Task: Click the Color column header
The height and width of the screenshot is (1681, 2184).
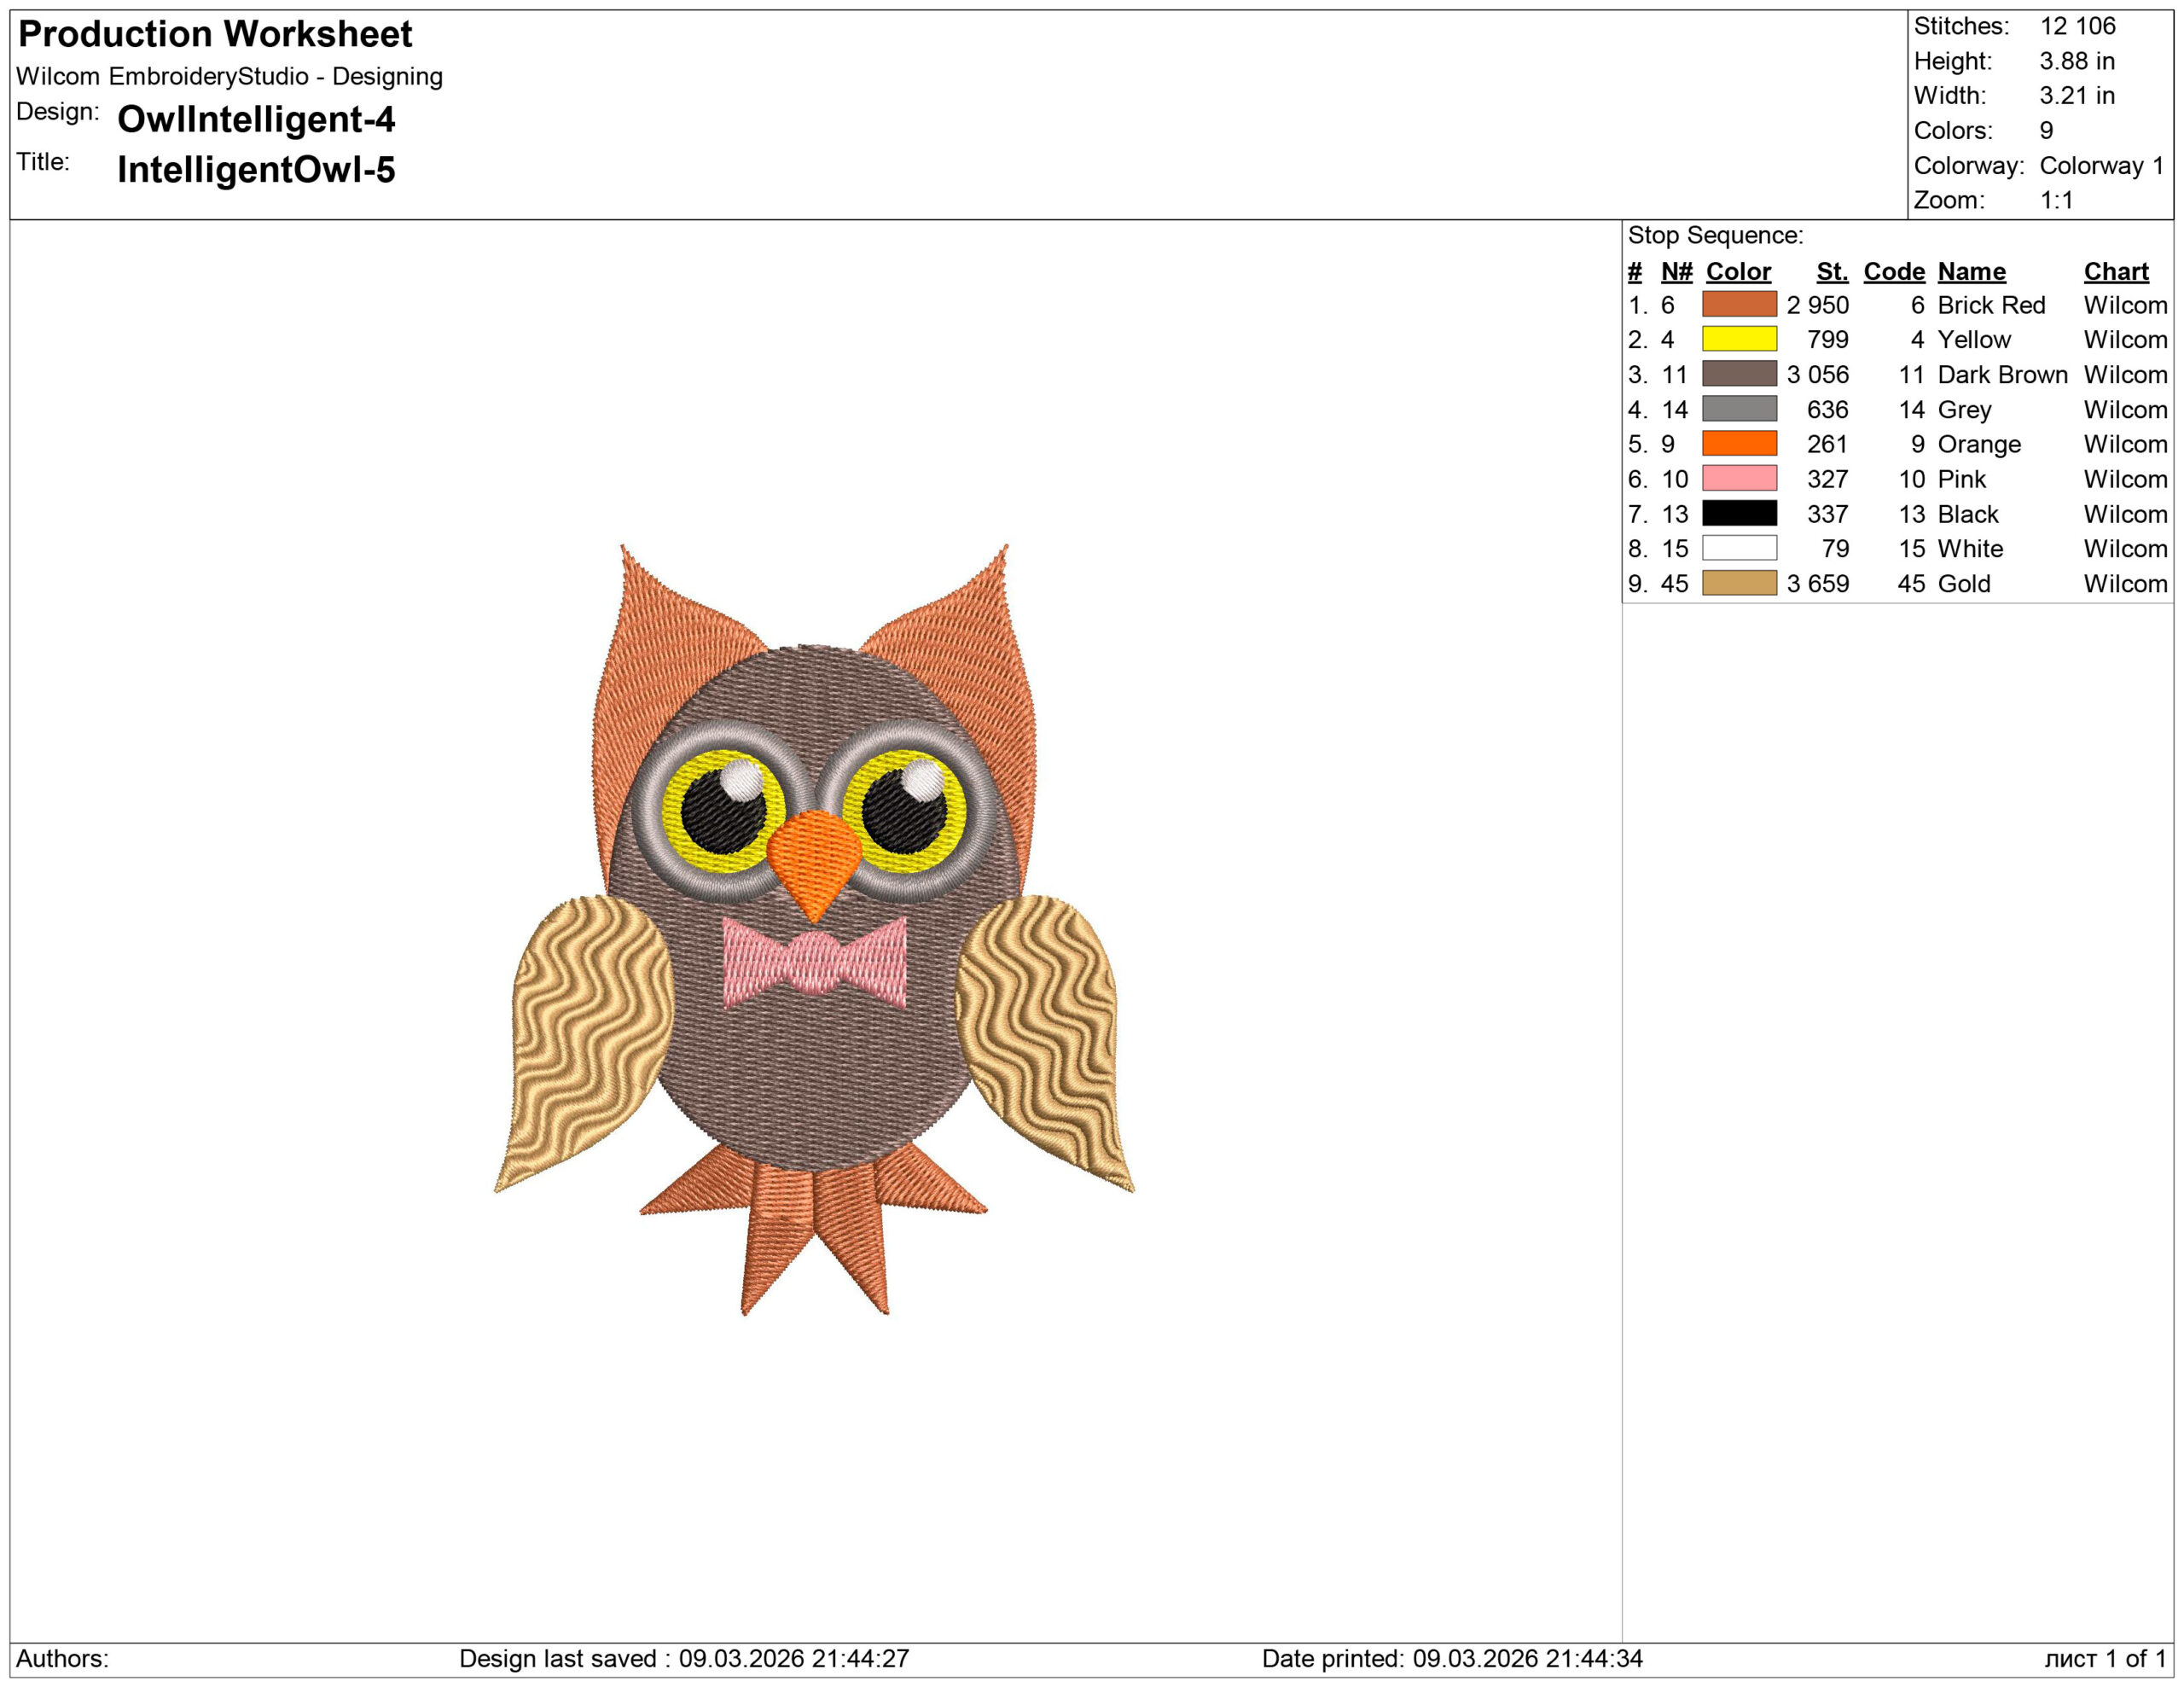Action: tap(1738, 271)
